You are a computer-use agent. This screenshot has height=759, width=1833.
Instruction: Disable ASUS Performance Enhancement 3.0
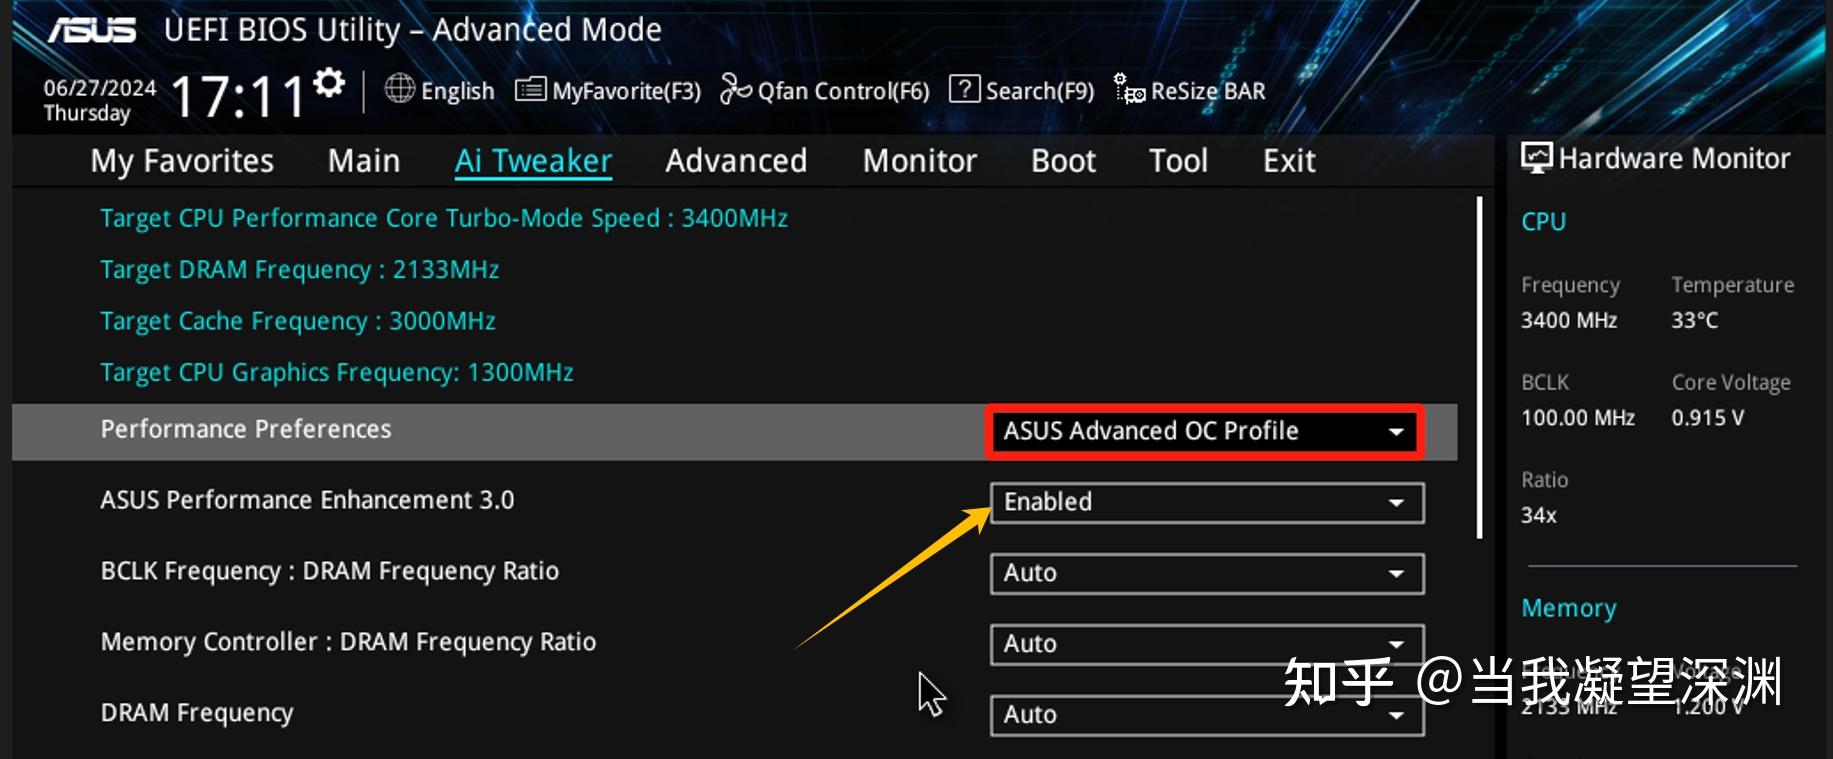click(1207, 503)
